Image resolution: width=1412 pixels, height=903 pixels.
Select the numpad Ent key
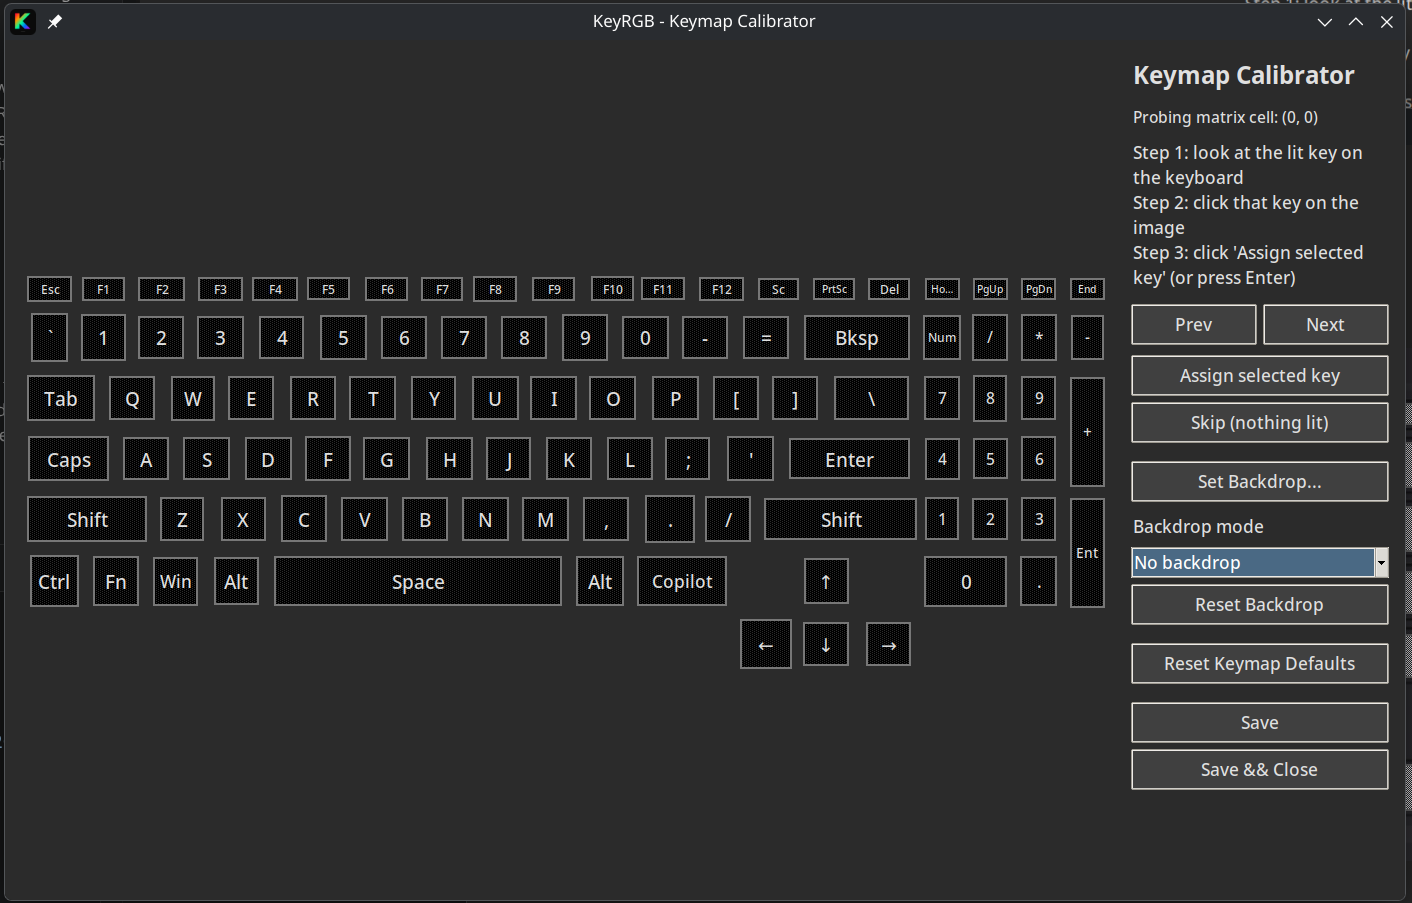pyautogui.click(x=1087, y=553)
